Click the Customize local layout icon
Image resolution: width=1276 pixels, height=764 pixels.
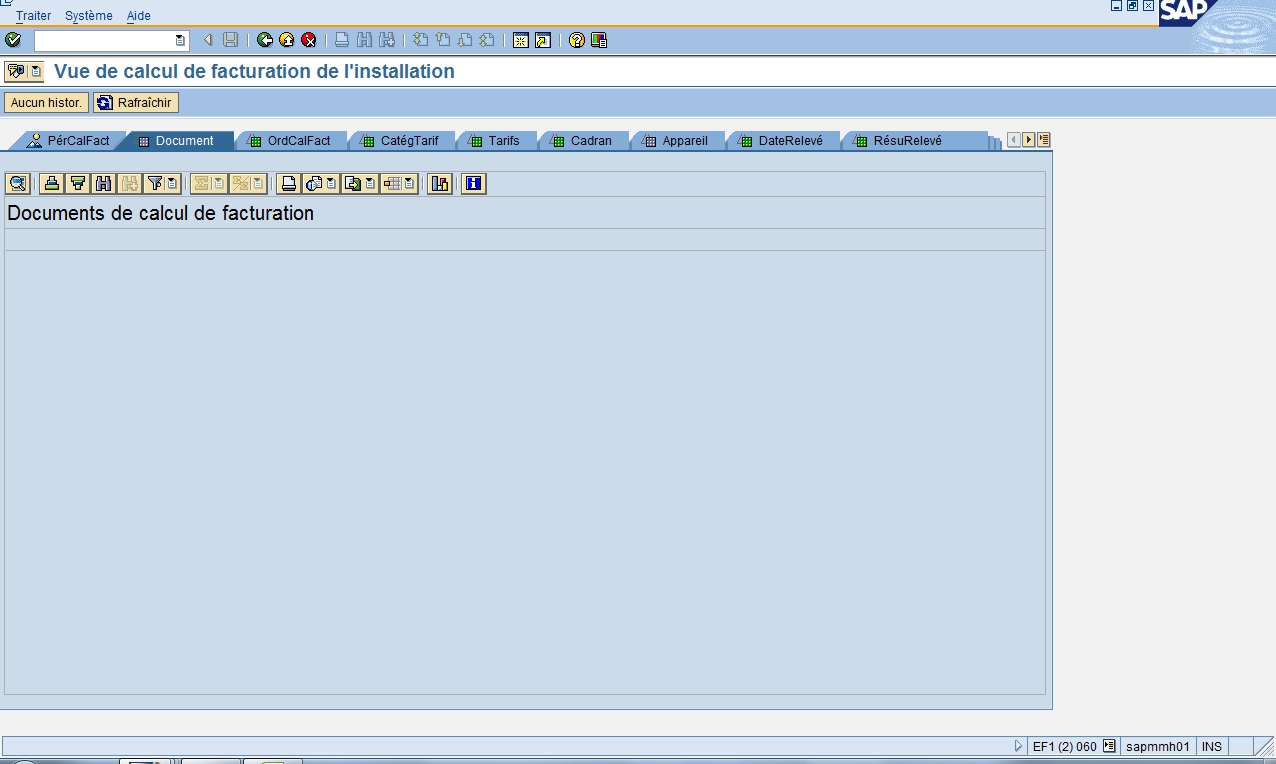click(x=599, y=40)
